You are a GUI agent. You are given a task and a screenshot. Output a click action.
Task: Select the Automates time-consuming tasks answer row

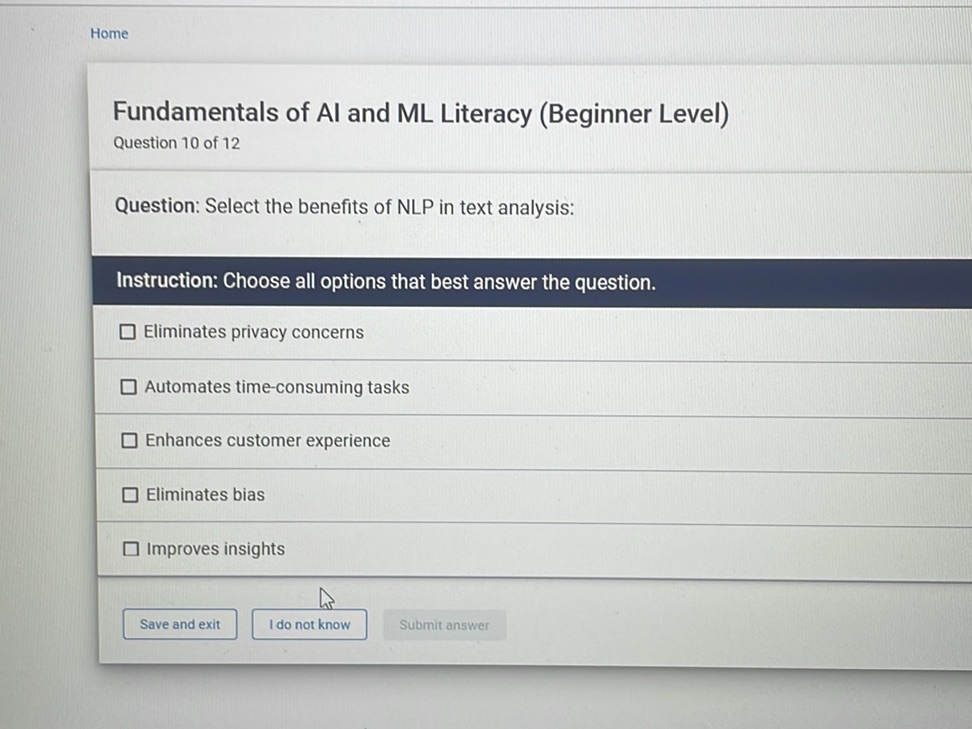[x=400, y=386]
